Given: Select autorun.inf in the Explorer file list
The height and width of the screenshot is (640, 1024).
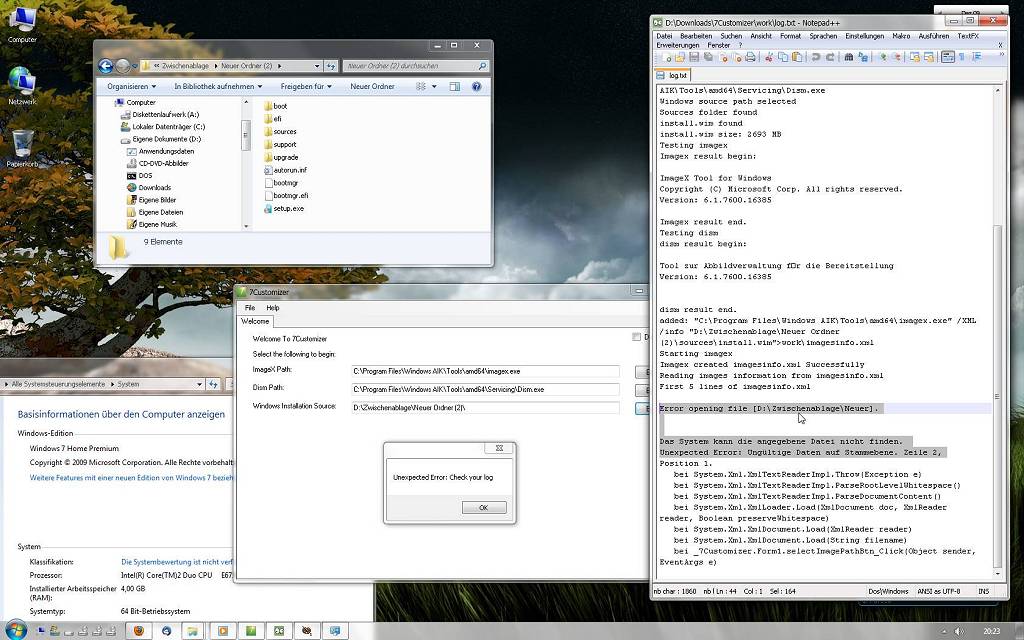Looking at the screenshot, I should coord(285,170).
